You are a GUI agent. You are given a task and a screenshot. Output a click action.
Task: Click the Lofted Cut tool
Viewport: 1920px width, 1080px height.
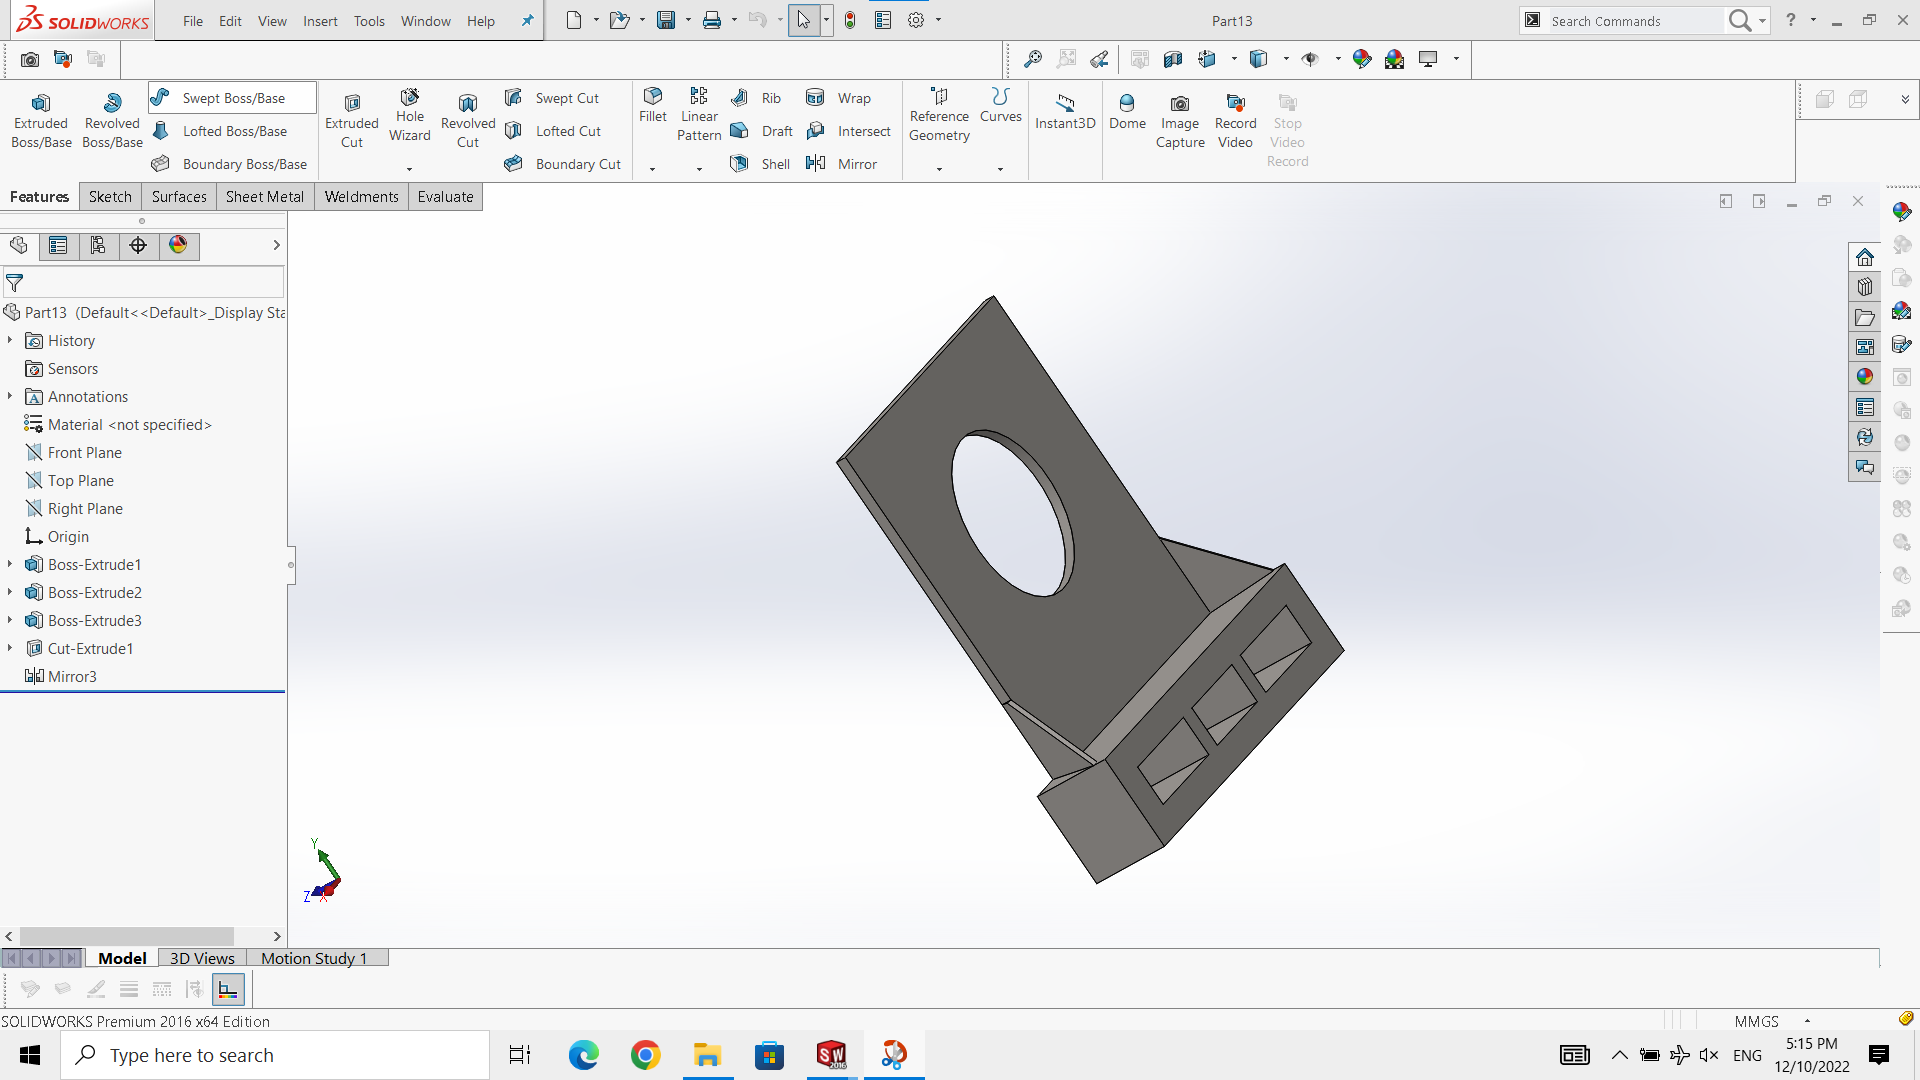click(x=553, y=131)
